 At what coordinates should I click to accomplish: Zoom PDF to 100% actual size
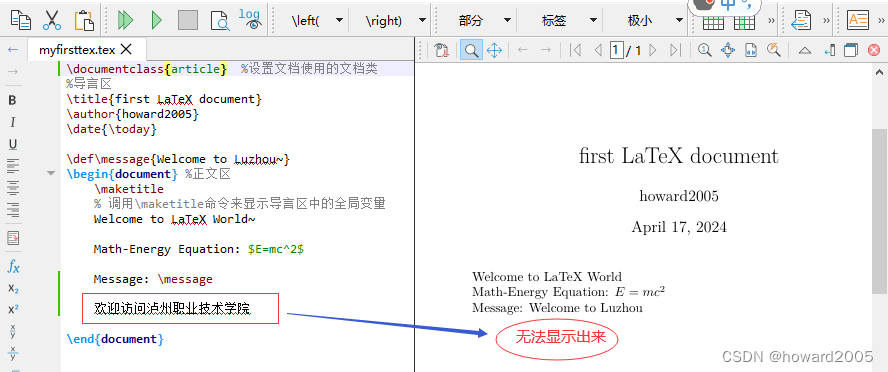[x=705, y=50]
